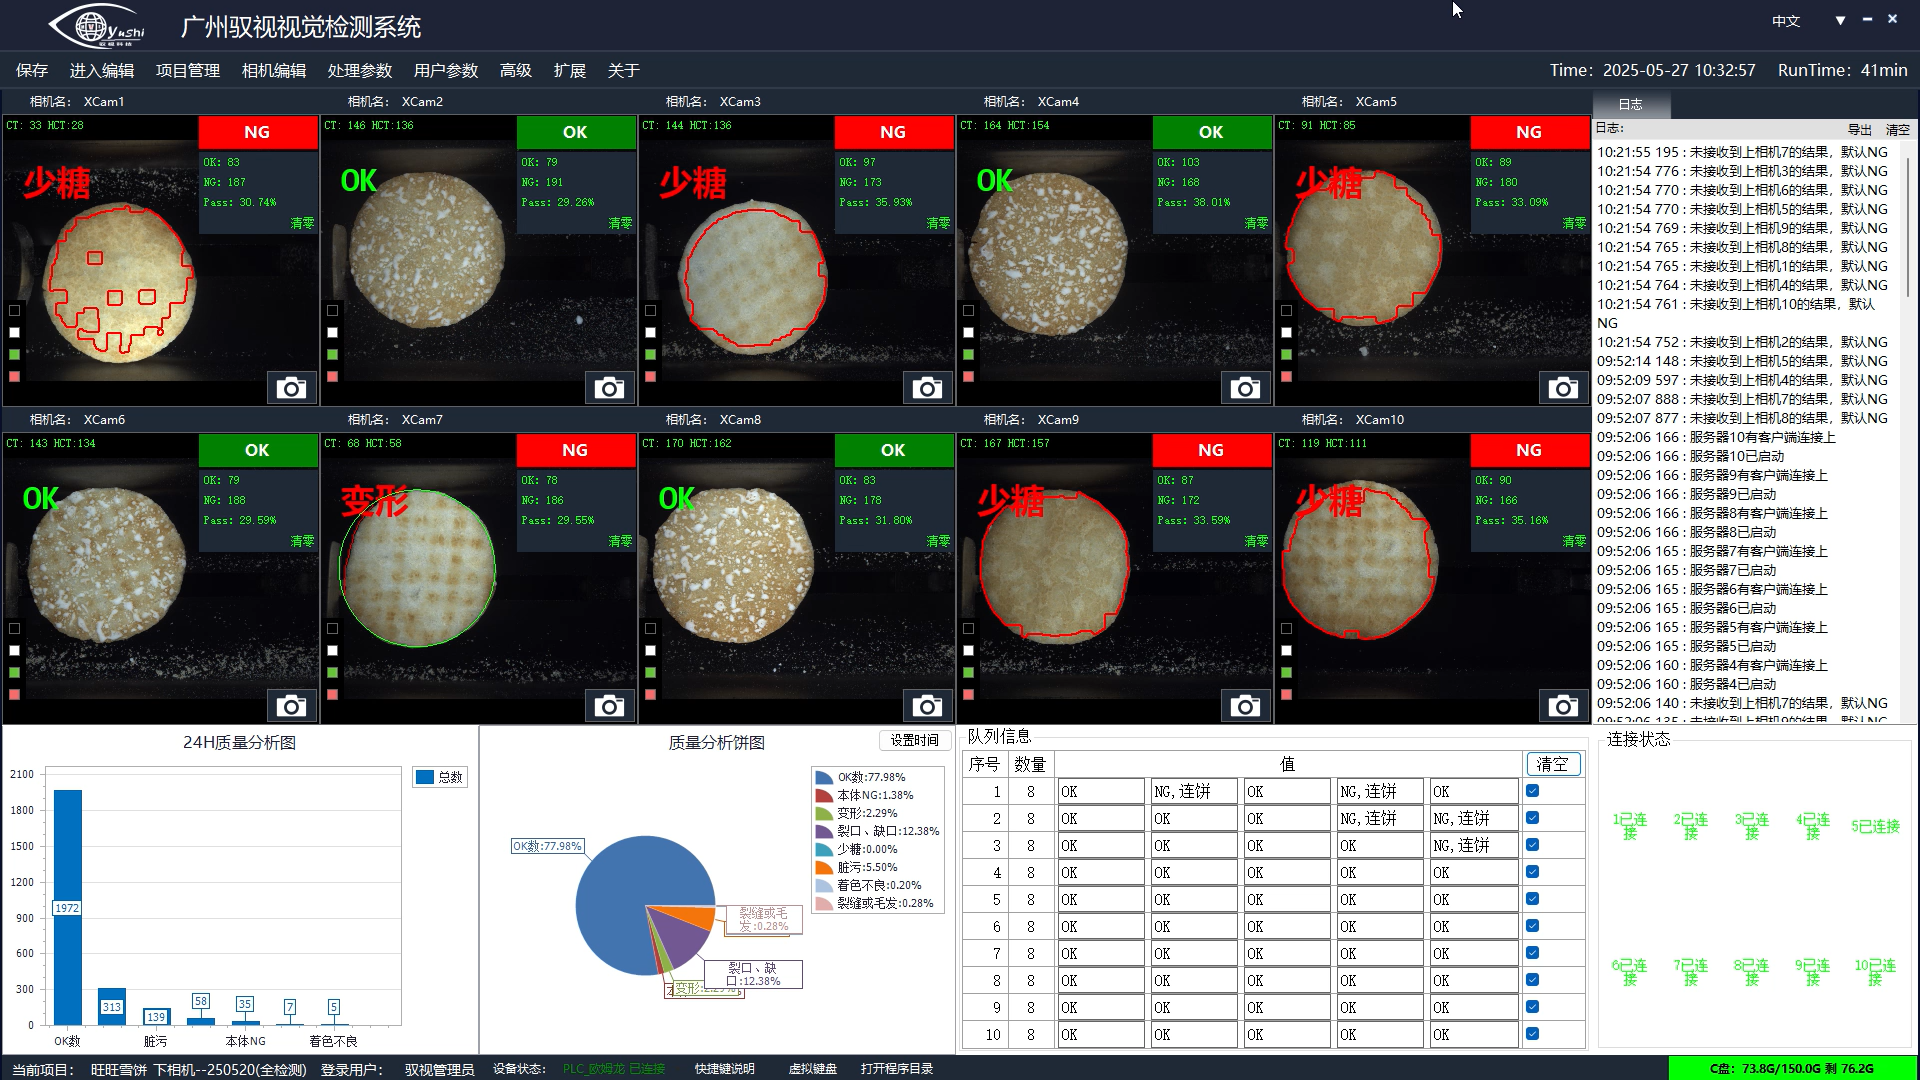Image resolution: width=1920 pixels, height=1080 pixels.
Task: Click the 清空 button in the queue table header
Action: pyautogui.click(x=1552, y=764)
